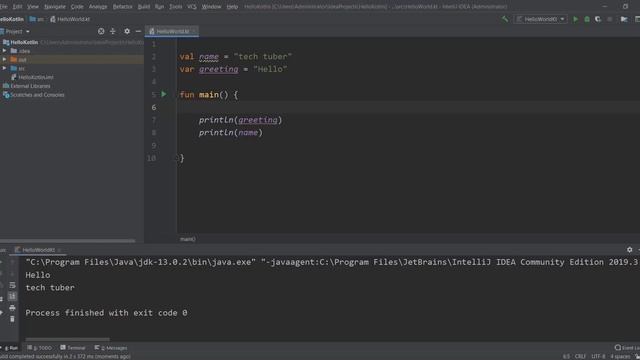640x360 pixels.
Task: Open the HelloWorldKt run configuration dropdown
Action: pos(540,19)
